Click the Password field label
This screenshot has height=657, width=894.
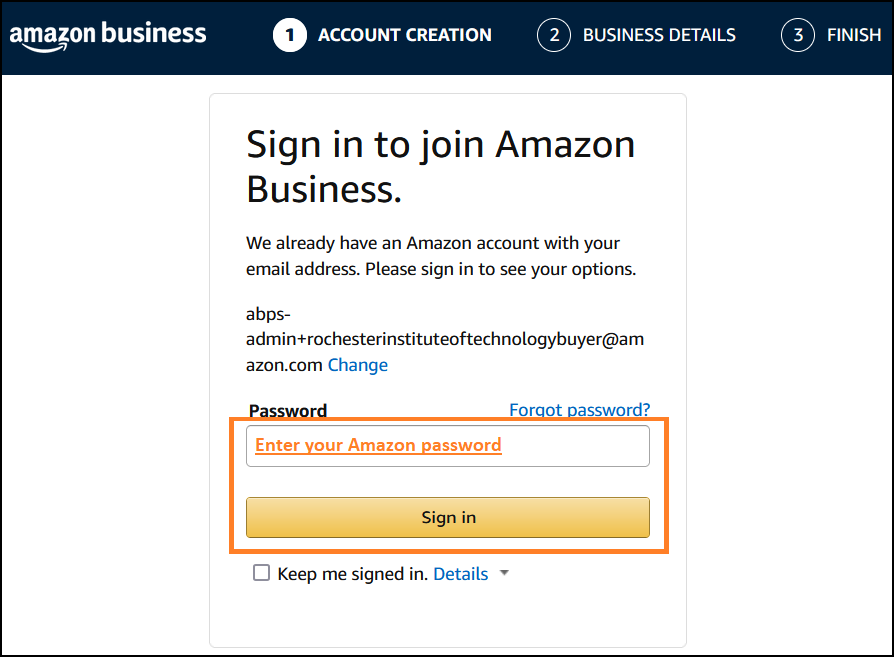coord(288,410)
